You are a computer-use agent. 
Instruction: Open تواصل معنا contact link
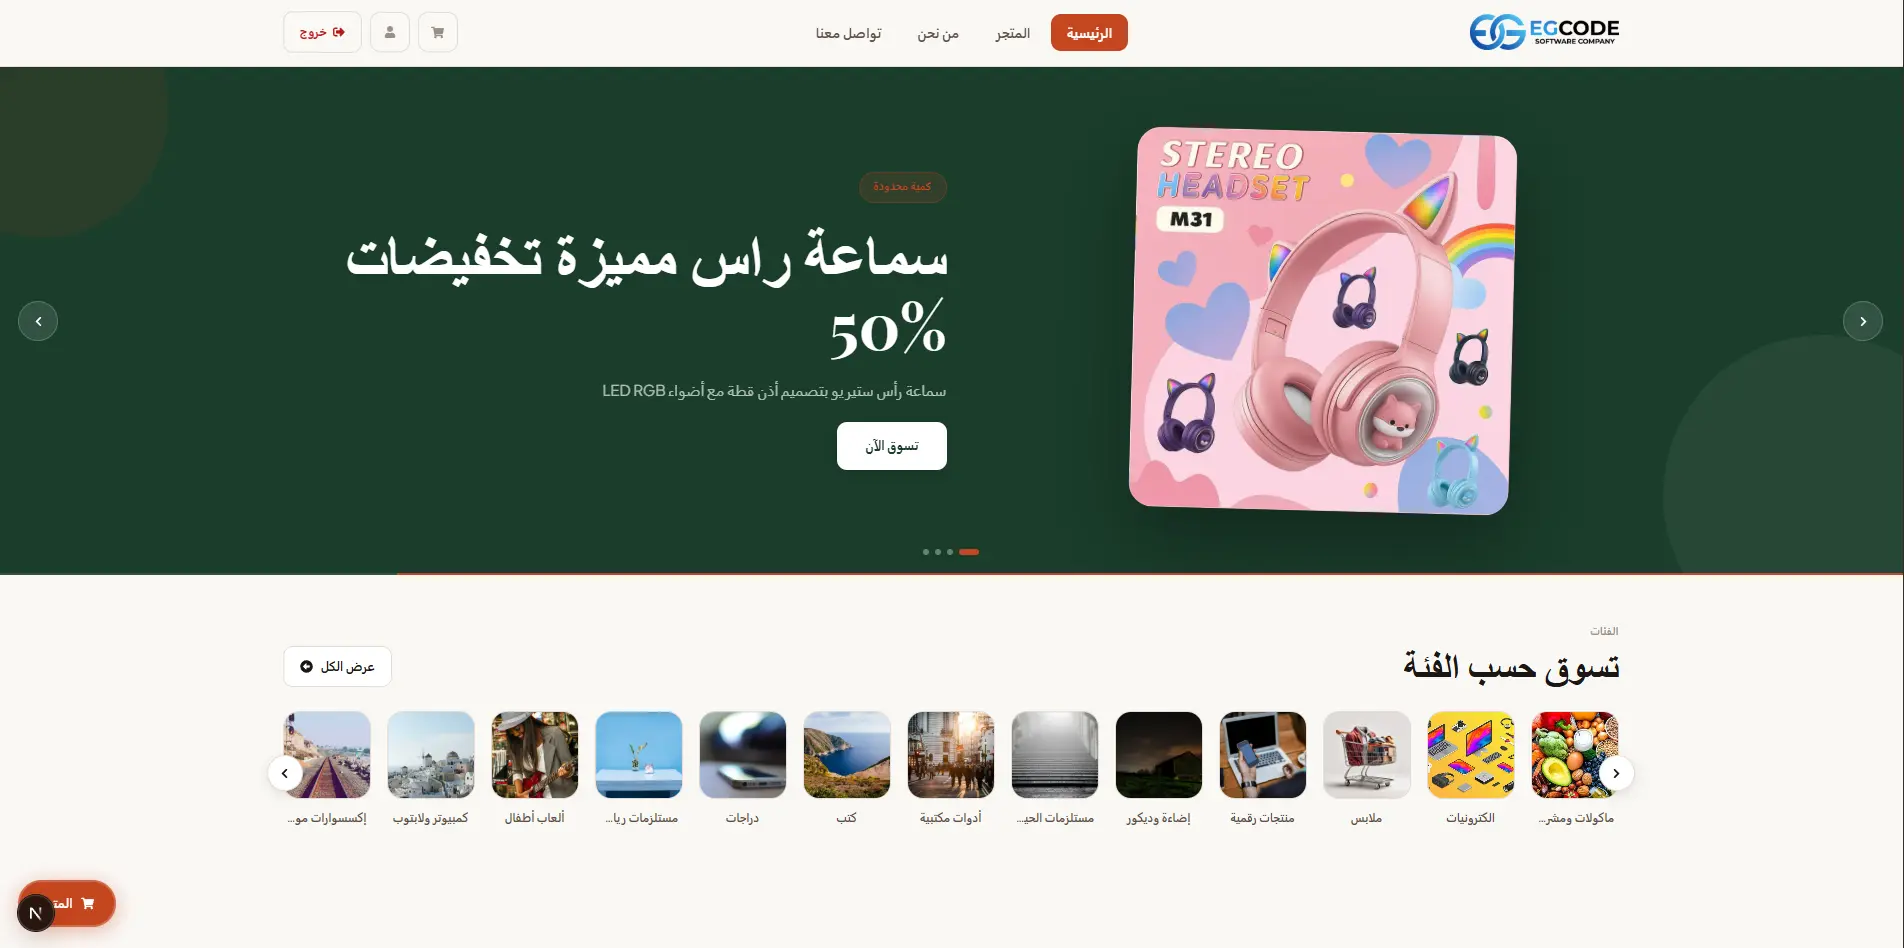pos(848,33)
